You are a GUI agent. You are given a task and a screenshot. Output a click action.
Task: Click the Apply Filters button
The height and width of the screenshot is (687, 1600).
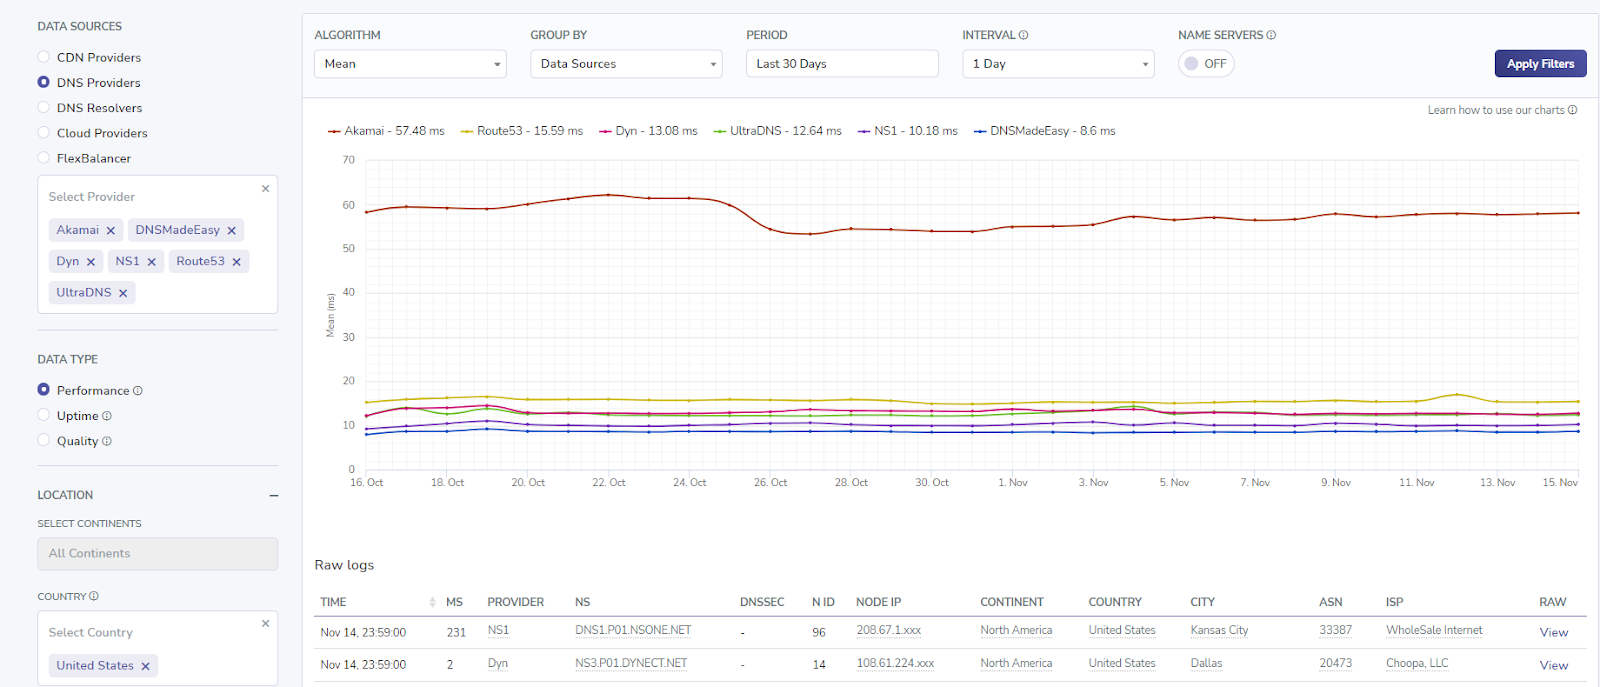pos(1540,64)
